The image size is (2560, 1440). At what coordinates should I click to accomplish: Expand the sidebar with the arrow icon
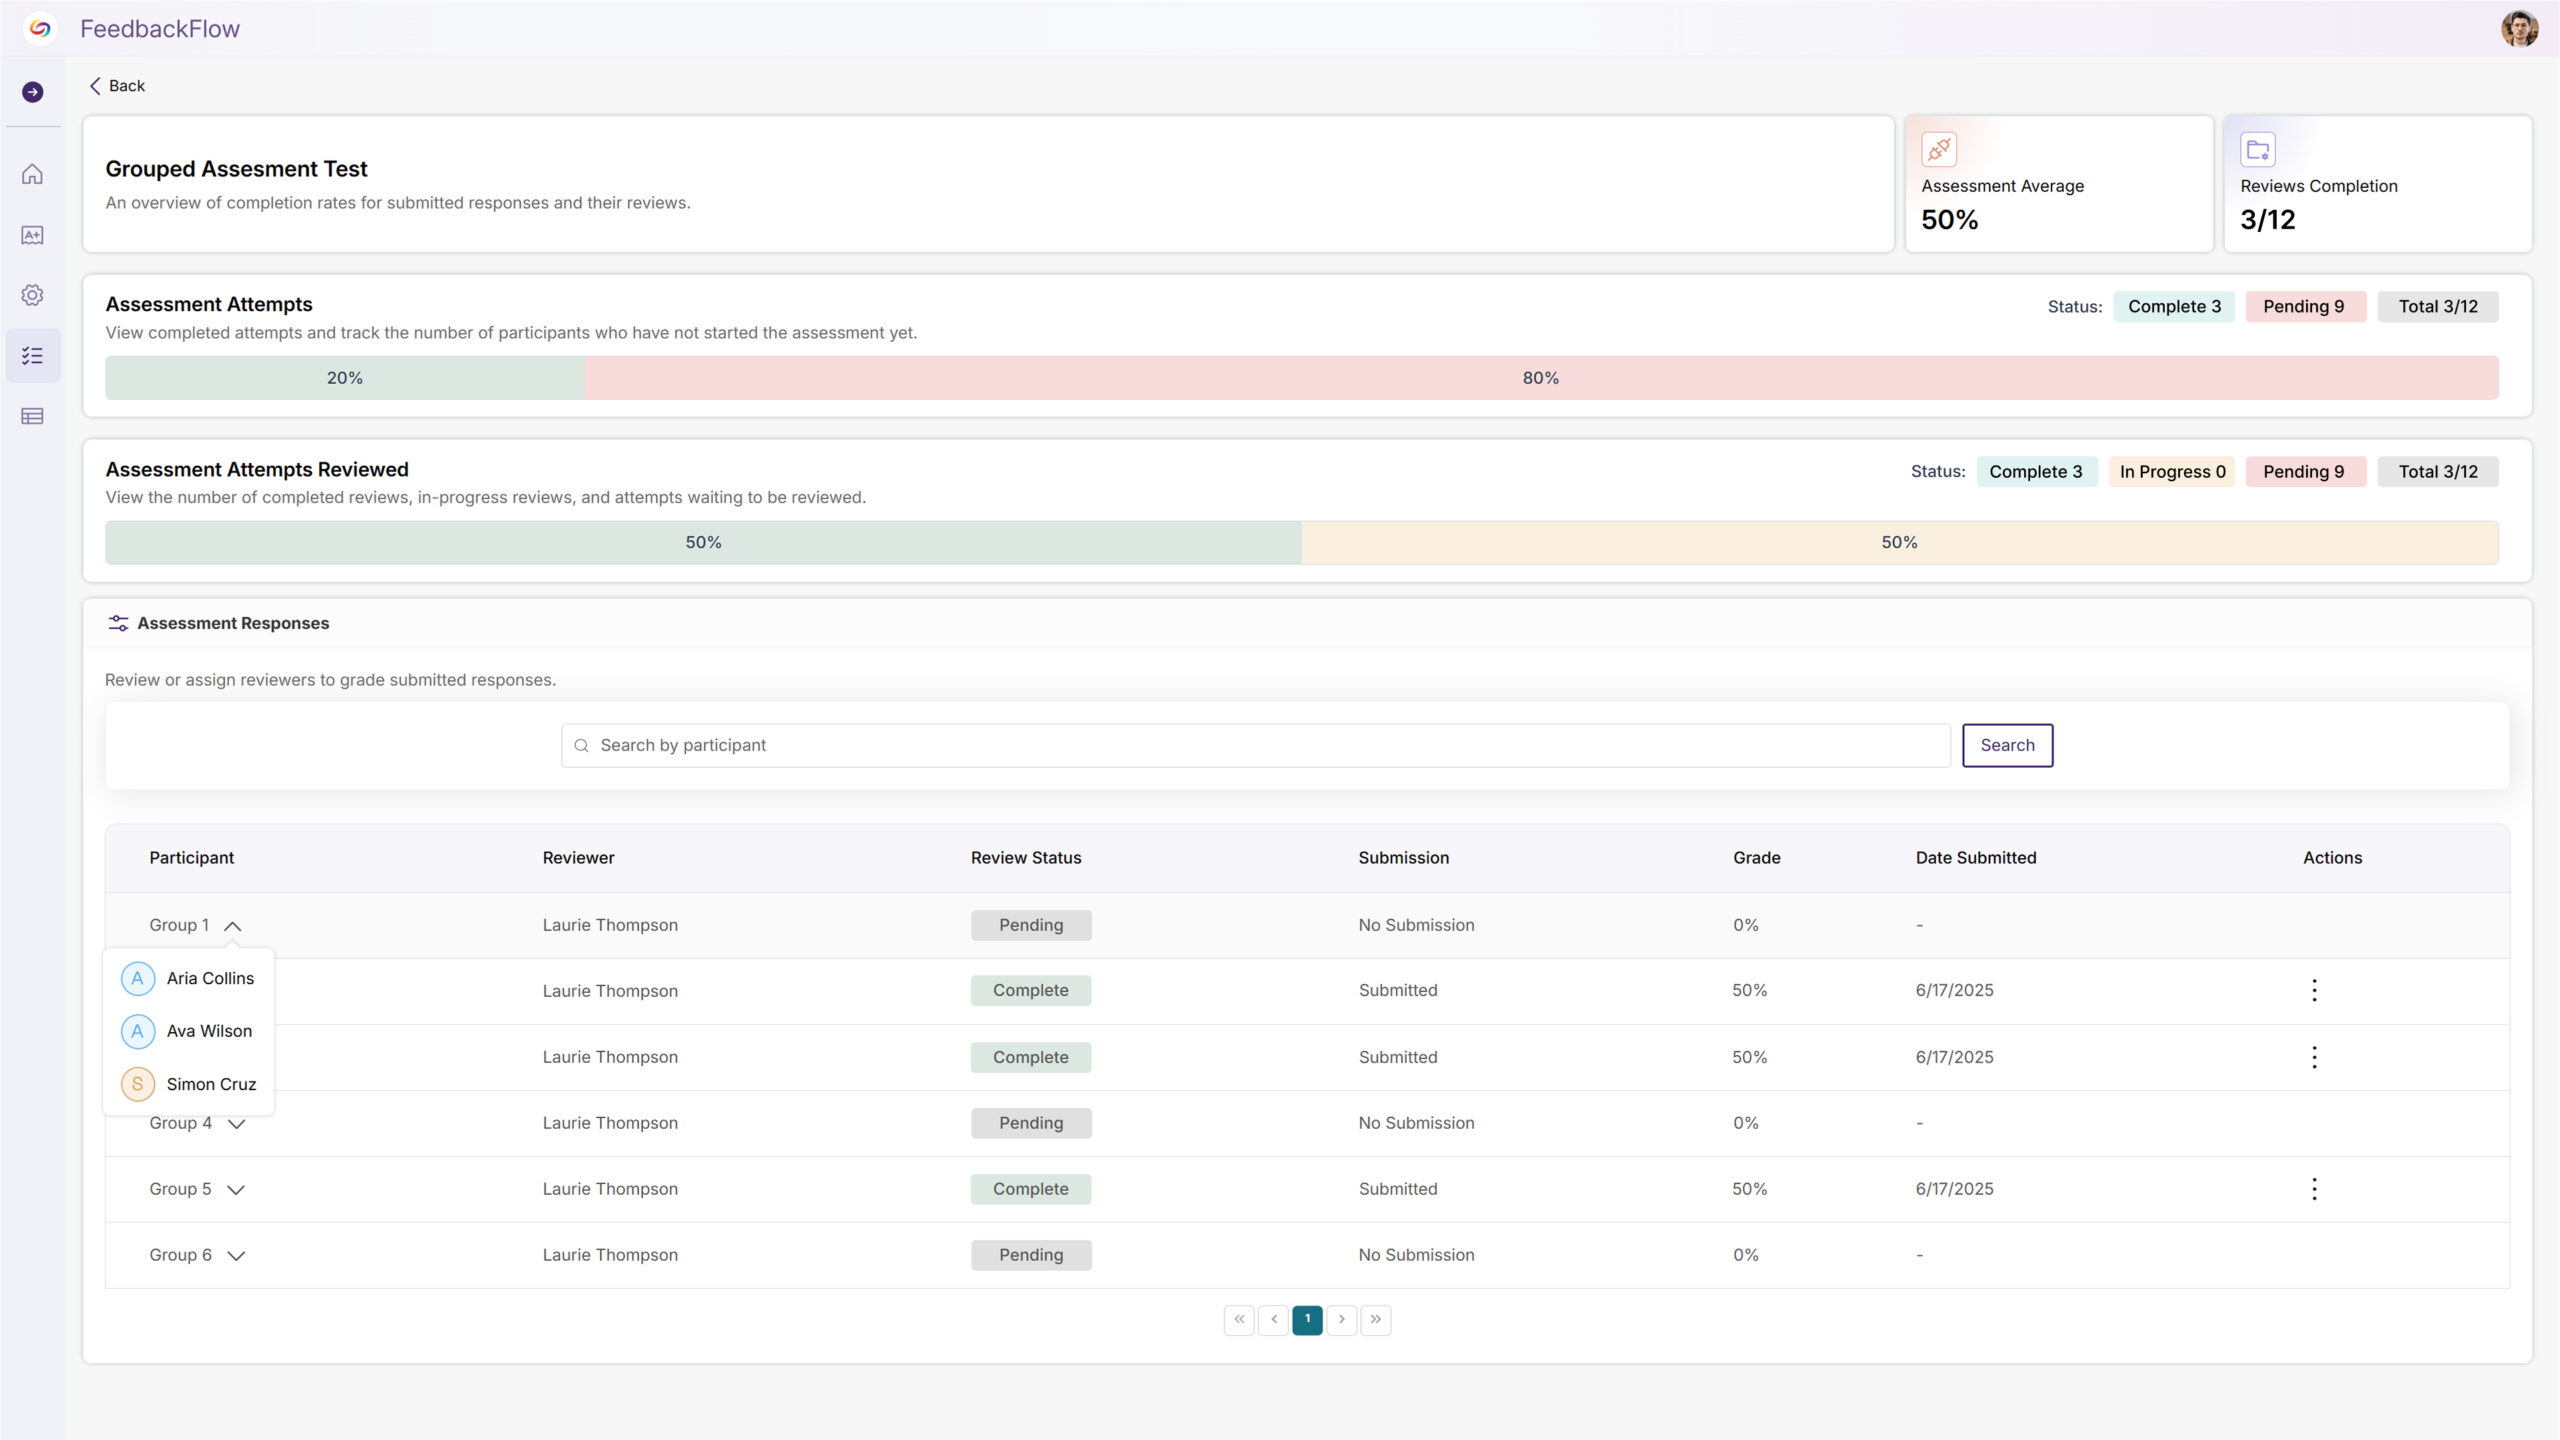33,92
